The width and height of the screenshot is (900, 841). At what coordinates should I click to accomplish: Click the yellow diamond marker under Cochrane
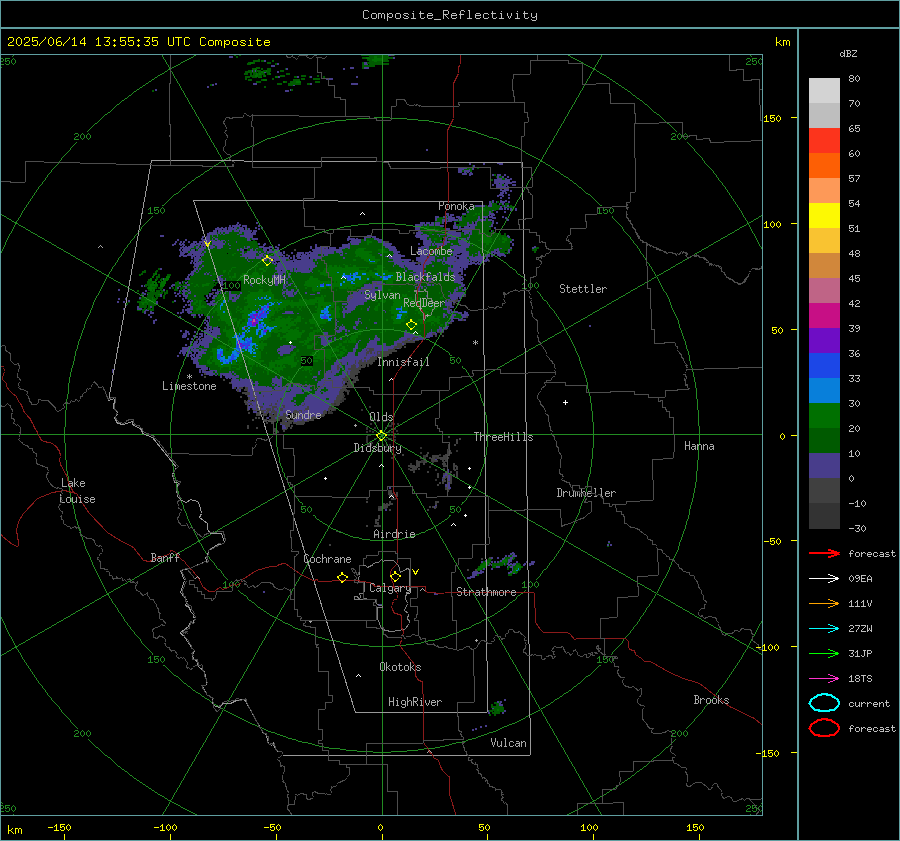(x=342, y=577)
